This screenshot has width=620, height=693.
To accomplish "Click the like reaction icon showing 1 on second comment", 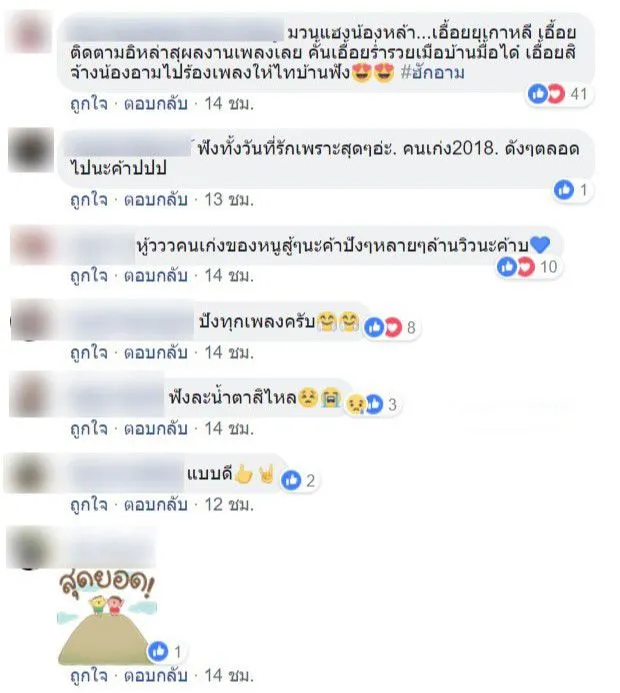I will pos(564,190).
